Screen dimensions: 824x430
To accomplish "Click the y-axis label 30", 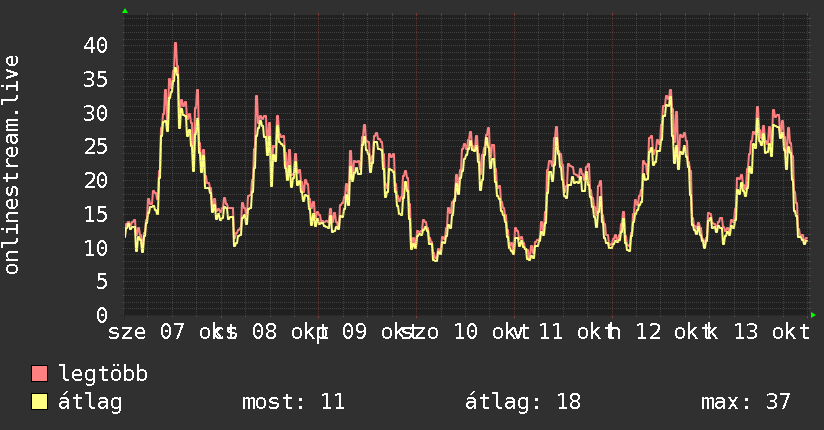I will [96, 113].
